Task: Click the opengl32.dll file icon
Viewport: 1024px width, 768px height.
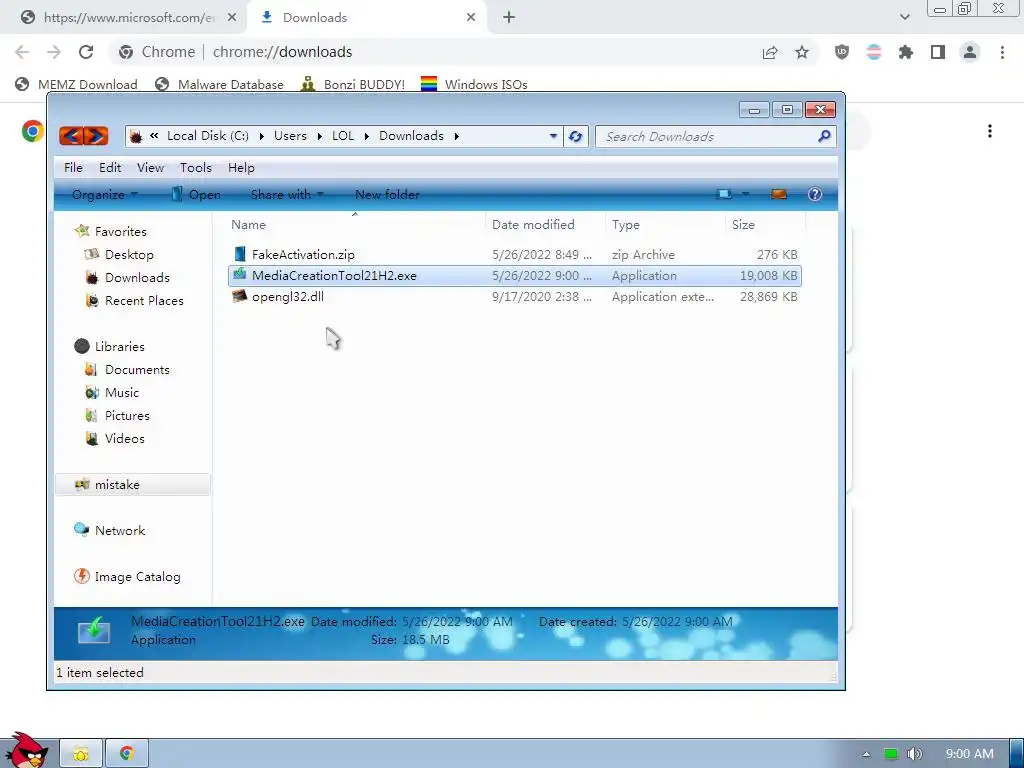Action: coord(240,296)
